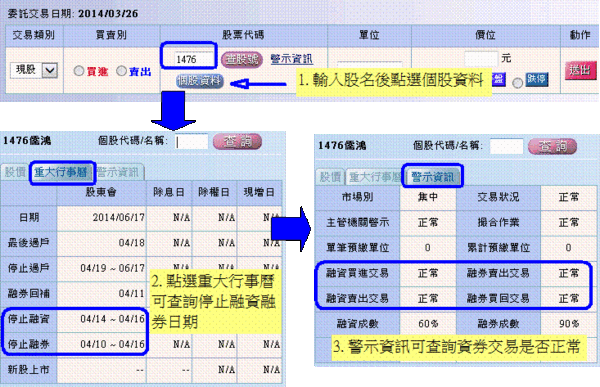The height and width of the screenshot is (387, 600).
Task: Switch to the greyed 警示資訊 tab in the calendar panel
Action: pyautogui.click(x=119, y=172)
